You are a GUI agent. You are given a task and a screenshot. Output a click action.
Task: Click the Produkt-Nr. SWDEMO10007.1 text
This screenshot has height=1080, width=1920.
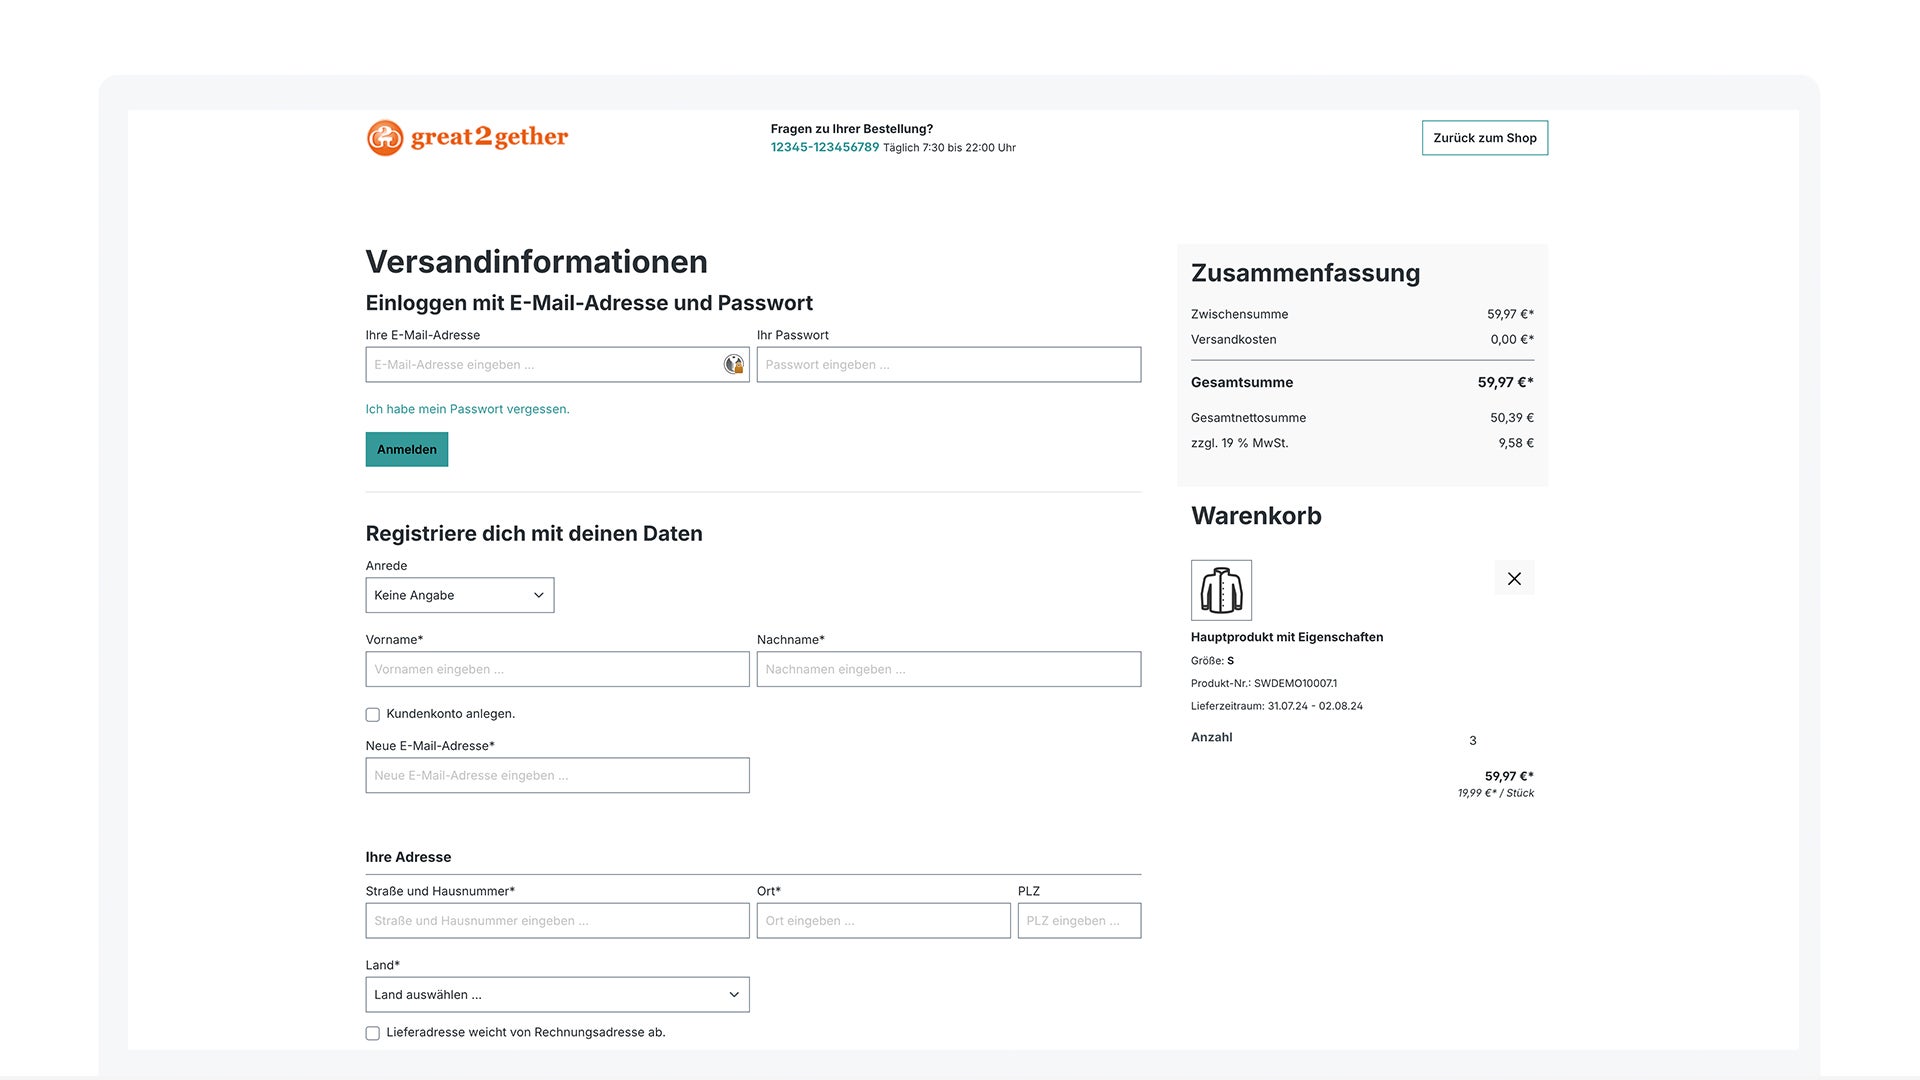click(1264, 683)
